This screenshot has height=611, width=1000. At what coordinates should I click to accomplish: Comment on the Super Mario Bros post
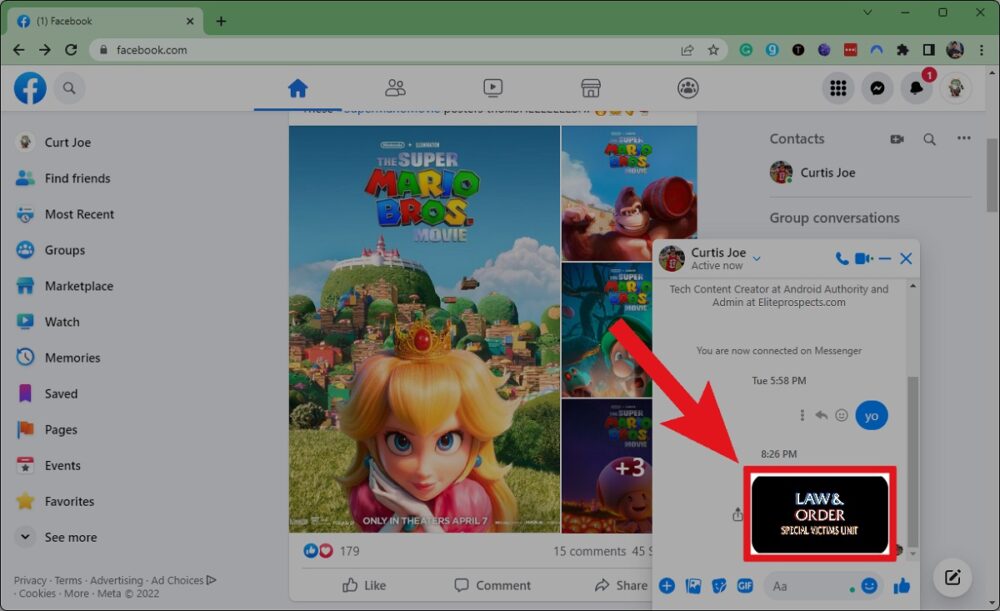point(492,585)
